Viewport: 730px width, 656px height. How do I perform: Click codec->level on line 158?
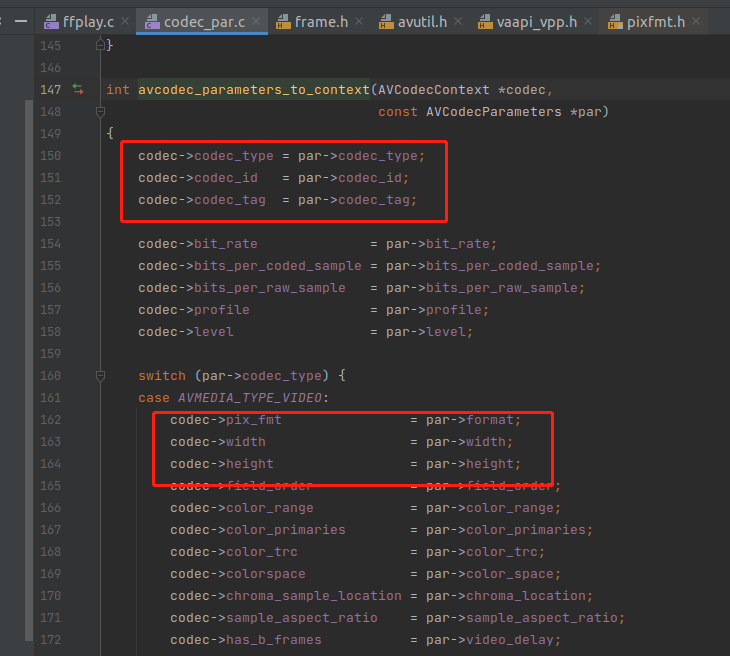tap(186, 331)
